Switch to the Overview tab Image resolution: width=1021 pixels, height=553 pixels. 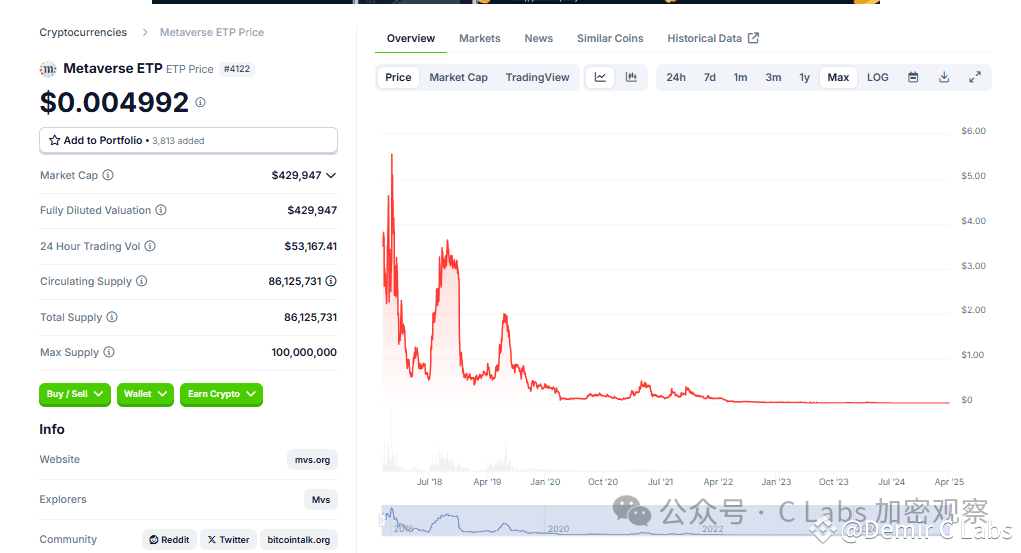click(411, 38)
